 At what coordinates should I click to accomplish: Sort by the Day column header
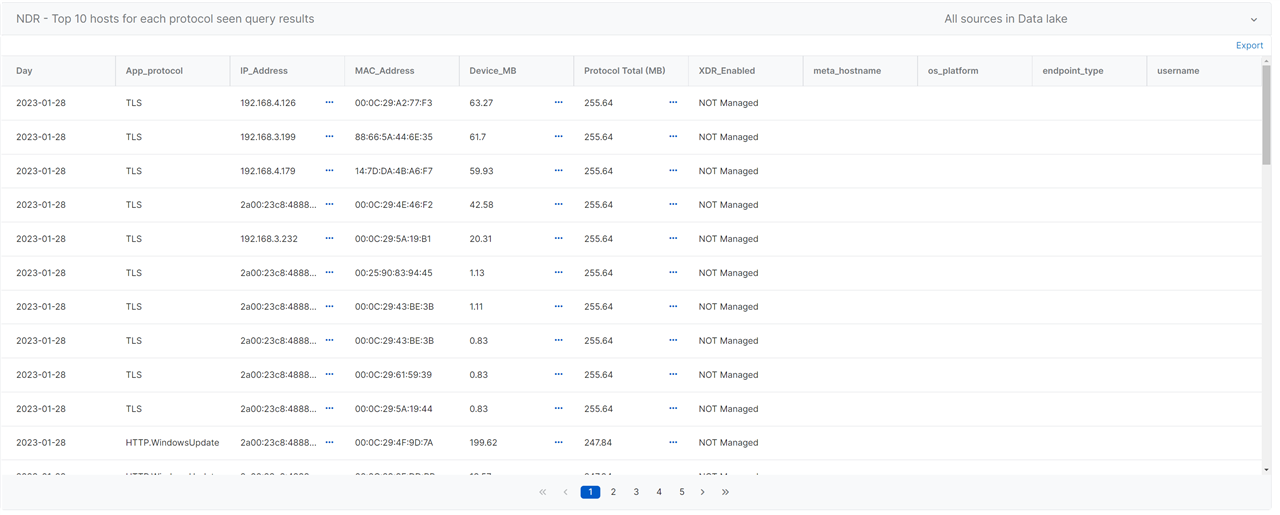[59, 71]
